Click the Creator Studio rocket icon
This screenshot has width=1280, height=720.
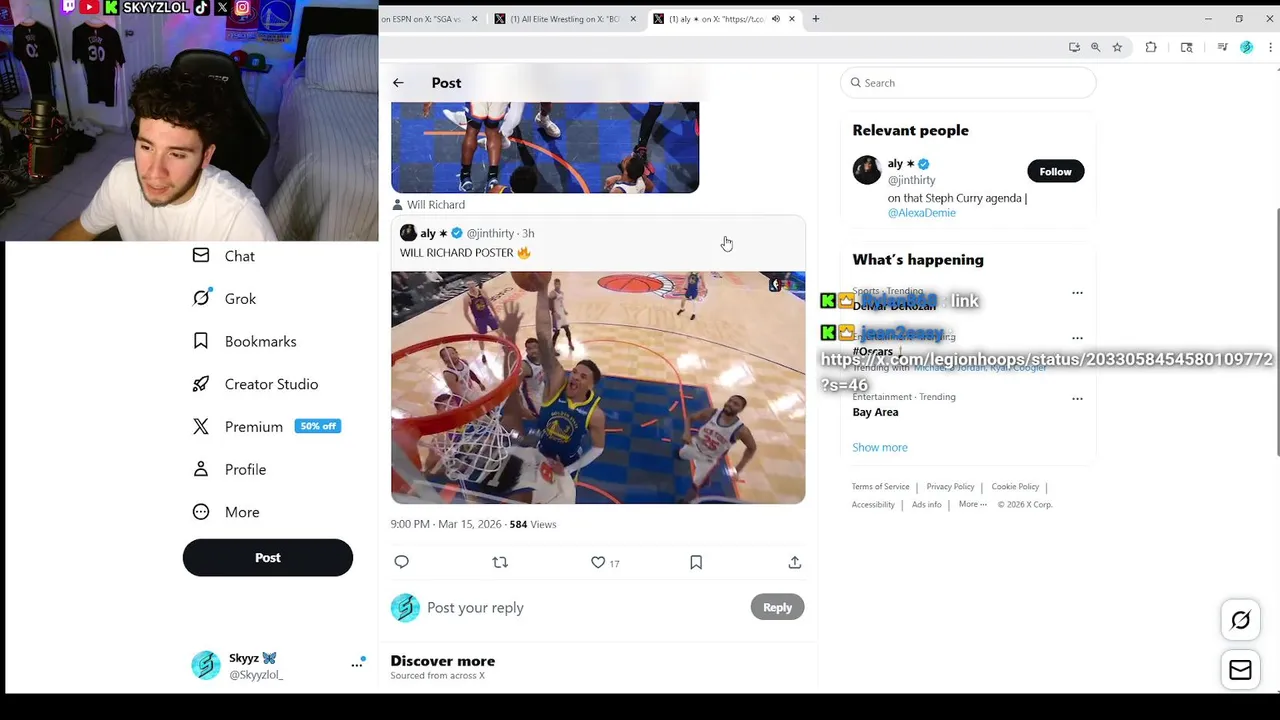click(201, 384)
